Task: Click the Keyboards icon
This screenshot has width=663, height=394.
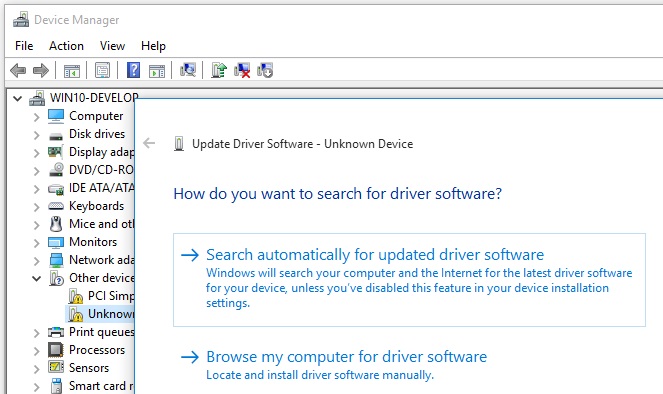Action: coord(56,206)
